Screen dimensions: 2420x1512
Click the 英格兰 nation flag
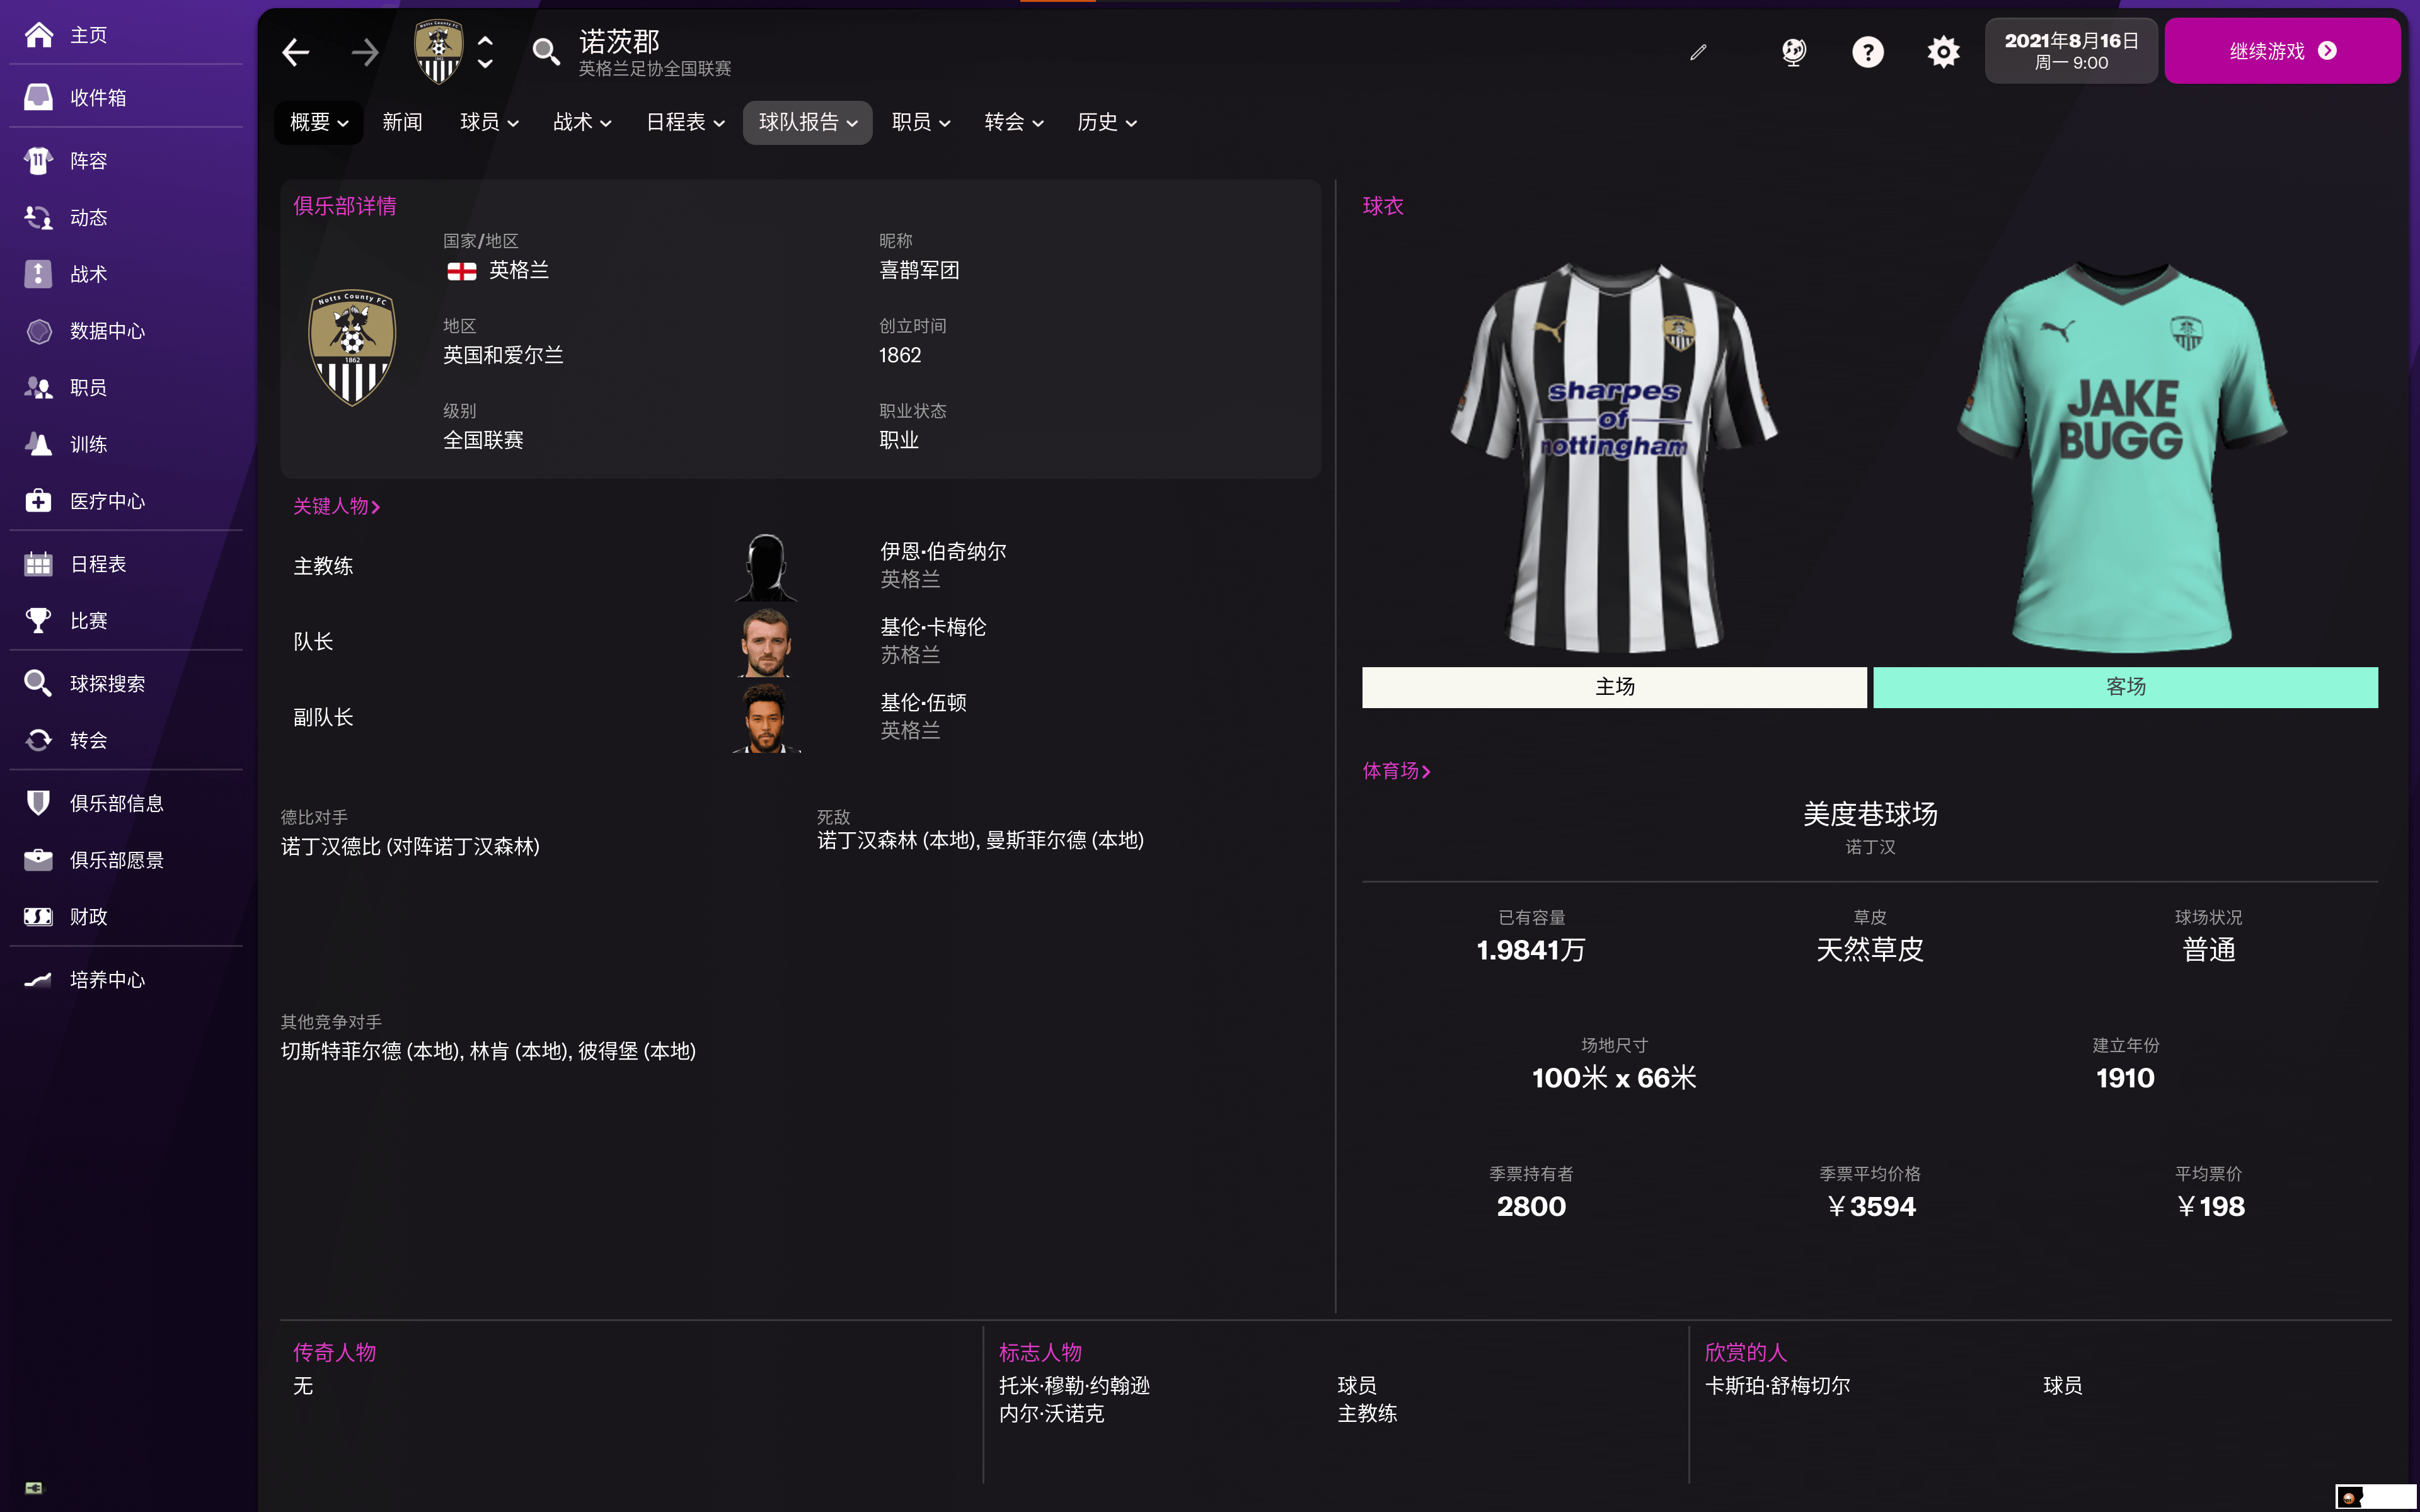tap(461, 271)
